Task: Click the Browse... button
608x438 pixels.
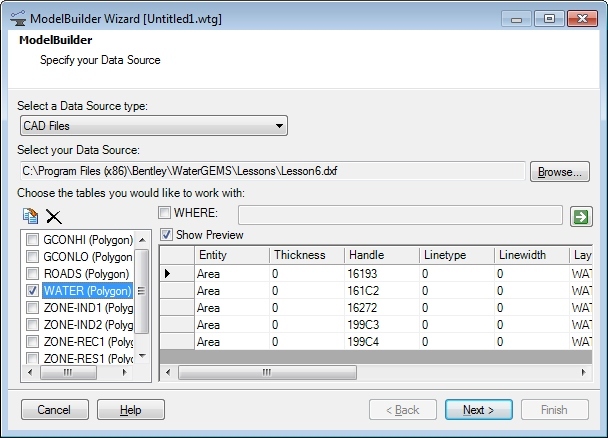Action: pyautogui.click(x=560, y=171)
